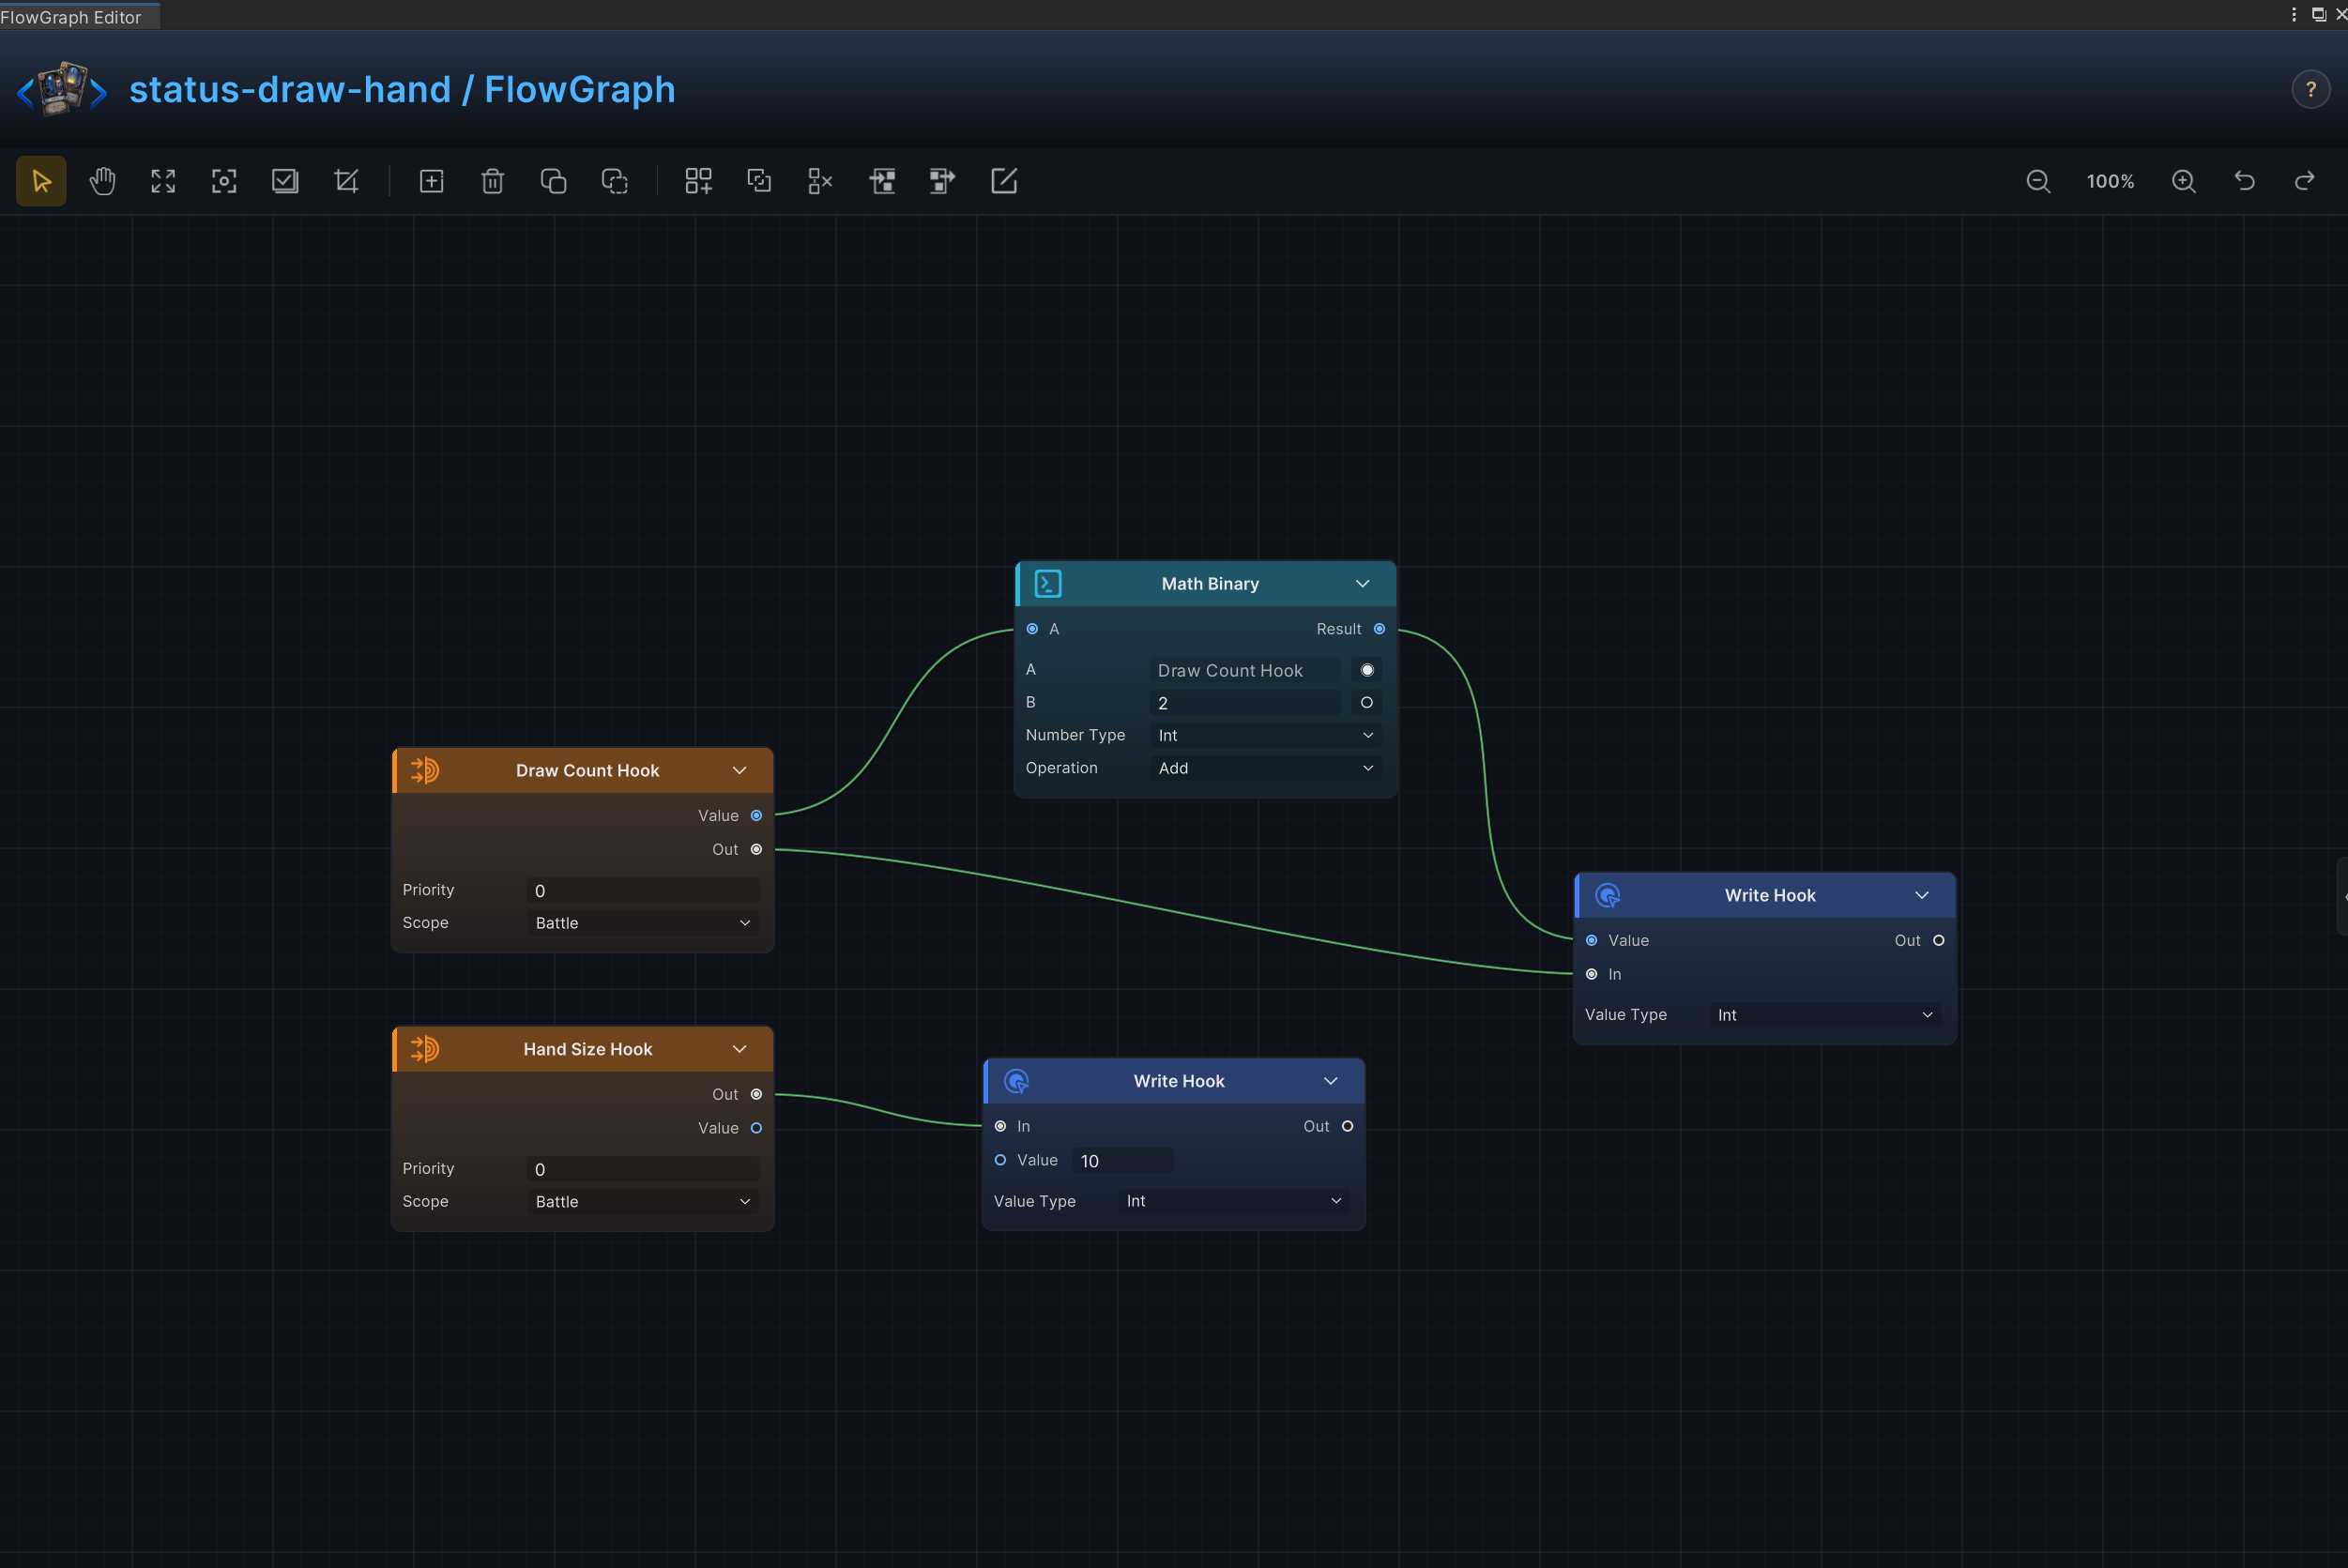Click the Out port of the Write Hook holding 10
This screenshot has height=1568, width=2348.
pyautogui.click(x=1347, y=1127)
